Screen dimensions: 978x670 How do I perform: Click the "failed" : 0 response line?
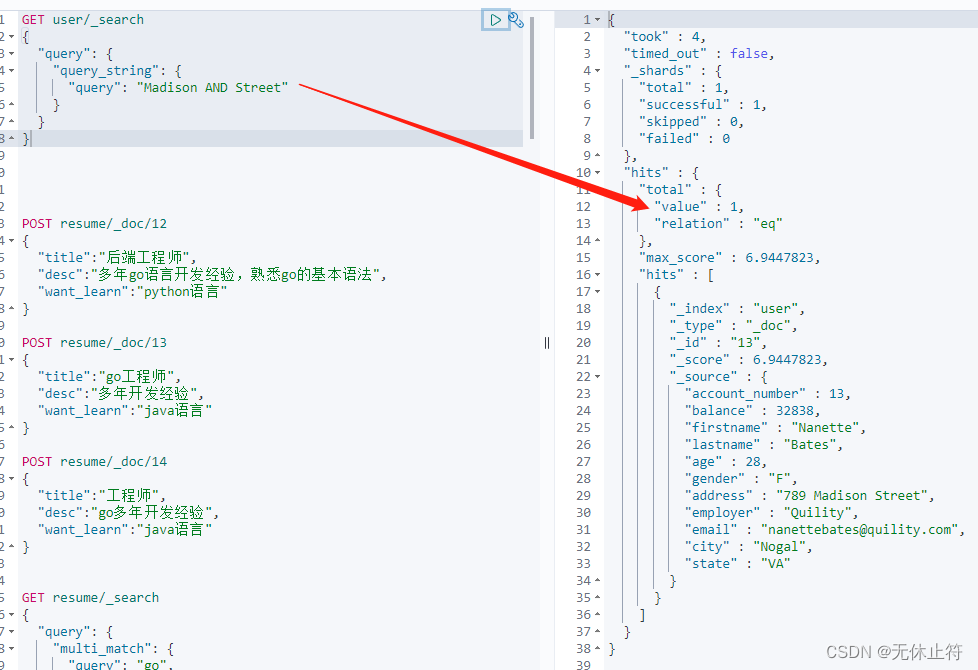[684, 138]
